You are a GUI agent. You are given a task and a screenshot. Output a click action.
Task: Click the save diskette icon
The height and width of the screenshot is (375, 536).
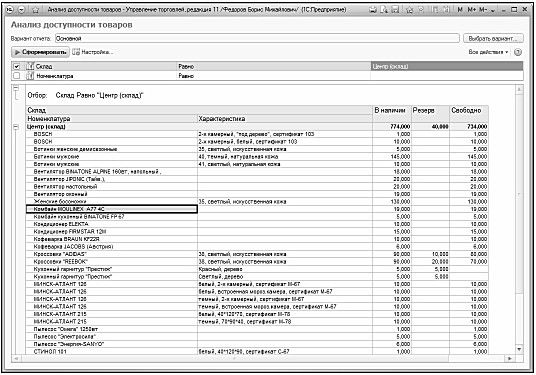pyautogui.click(x=395, y=10)
